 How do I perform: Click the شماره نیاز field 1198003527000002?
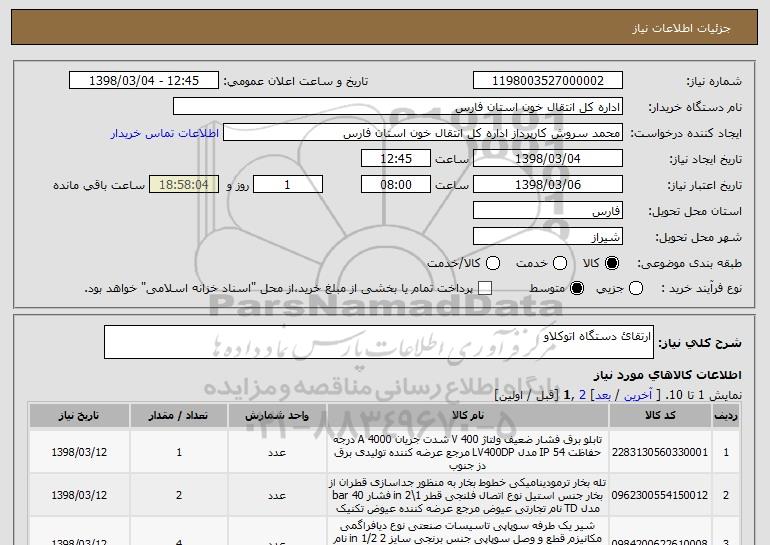[548, 81]
